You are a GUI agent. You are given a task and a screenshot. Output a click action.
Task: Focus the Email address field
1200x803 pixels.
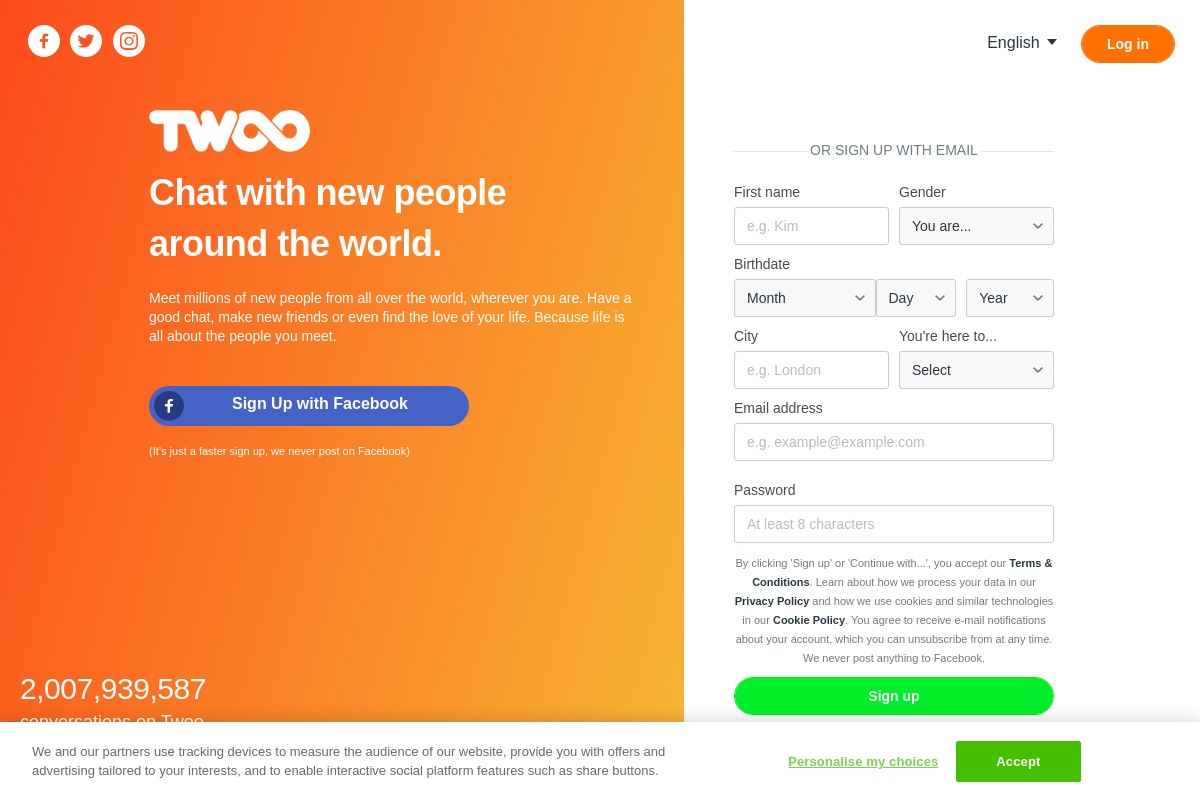(x=894, y=442)
